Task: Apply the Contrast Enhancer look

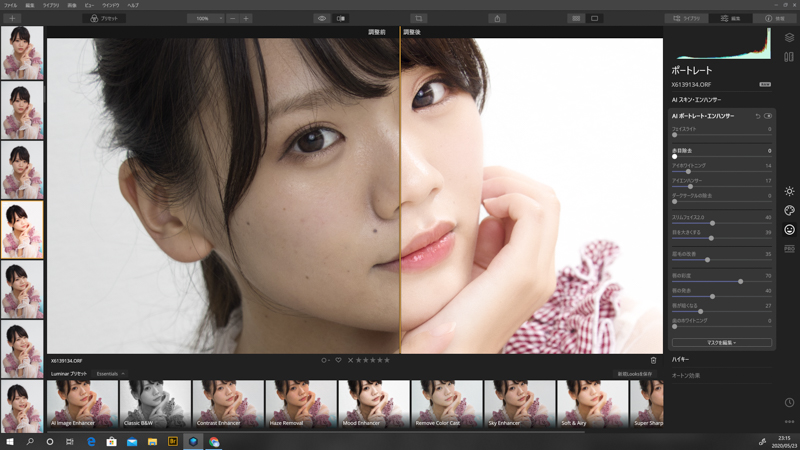Action: [228, 404]
